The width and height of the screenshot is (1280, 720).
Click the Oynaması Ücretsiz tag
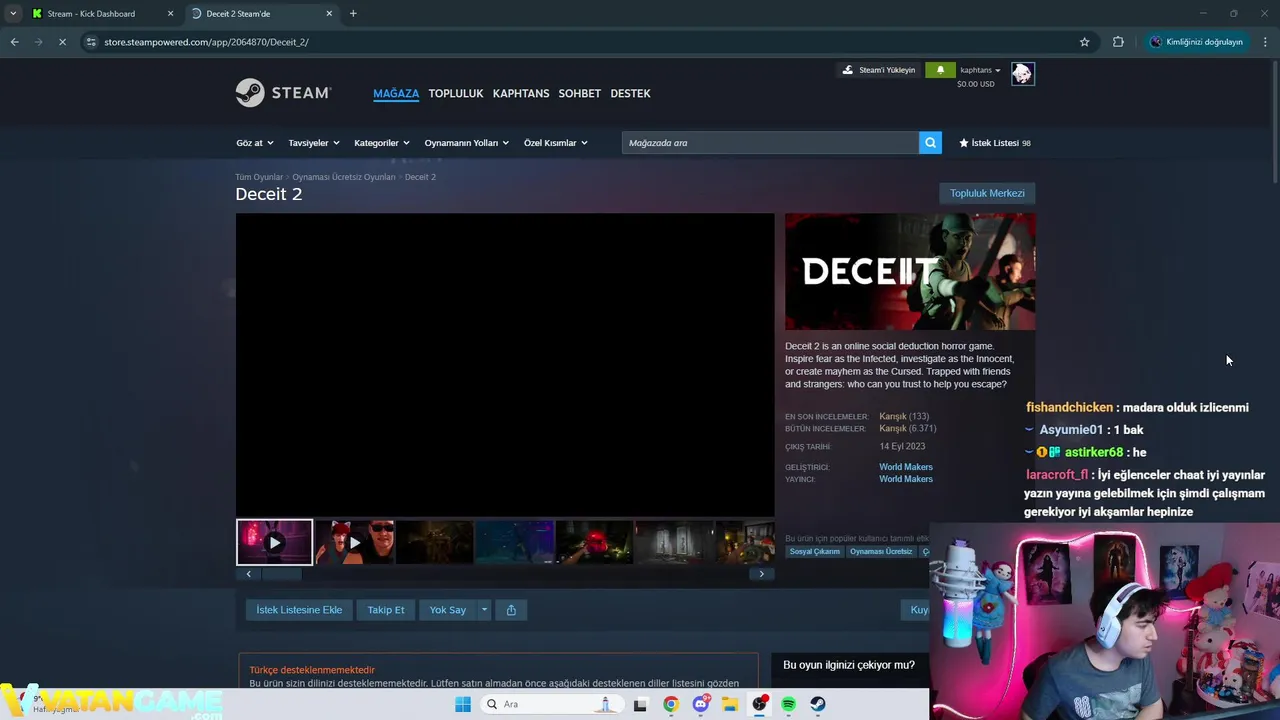[x=881, y=551]
